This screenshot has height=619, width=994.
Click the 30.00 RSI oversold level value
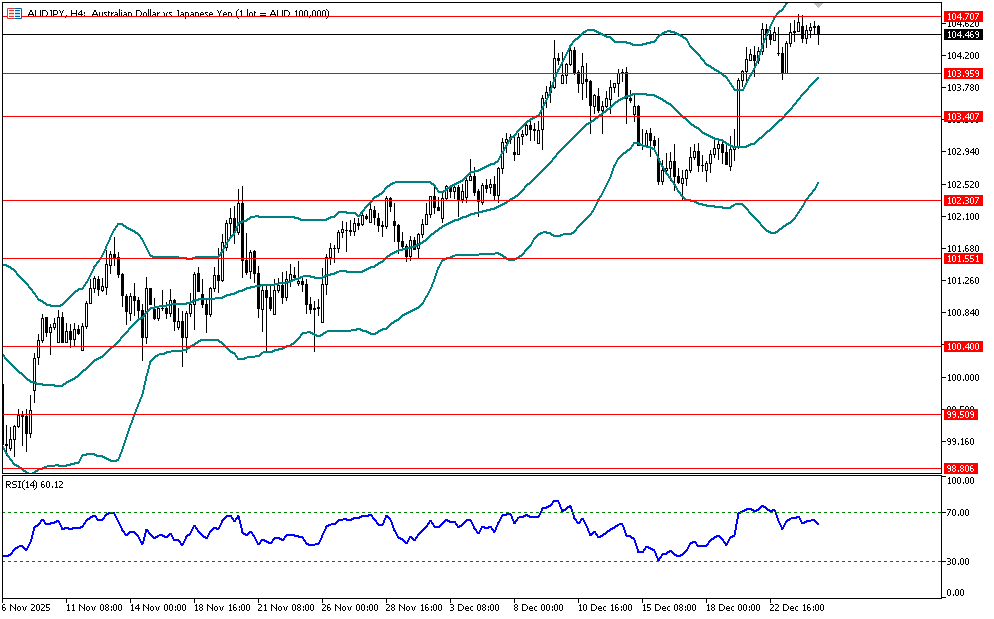tap(959, 562)
